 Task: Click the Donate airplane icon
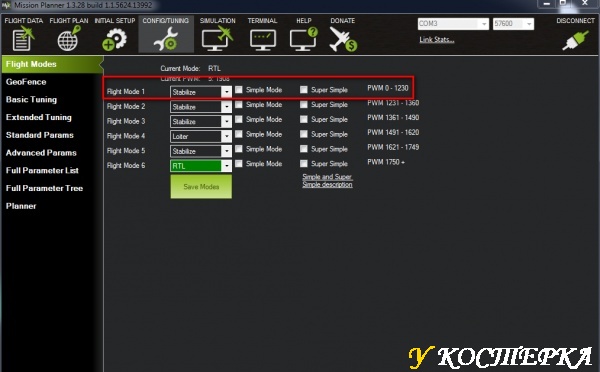click(x=343, y=39)
